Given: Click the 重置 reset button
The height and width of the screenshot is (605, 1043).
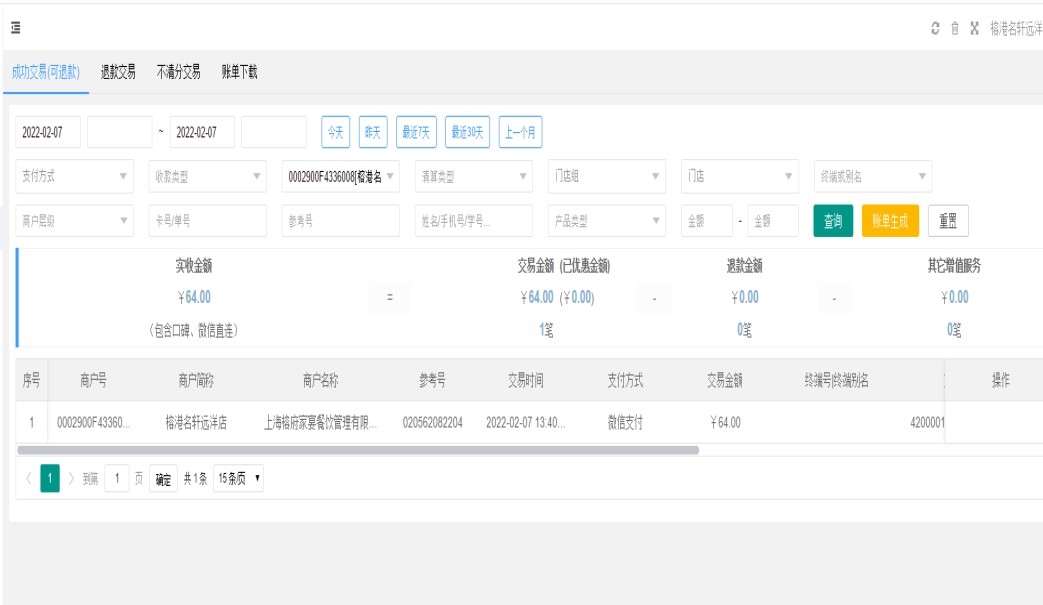Looking at the screenshot, I should (947, 221).
